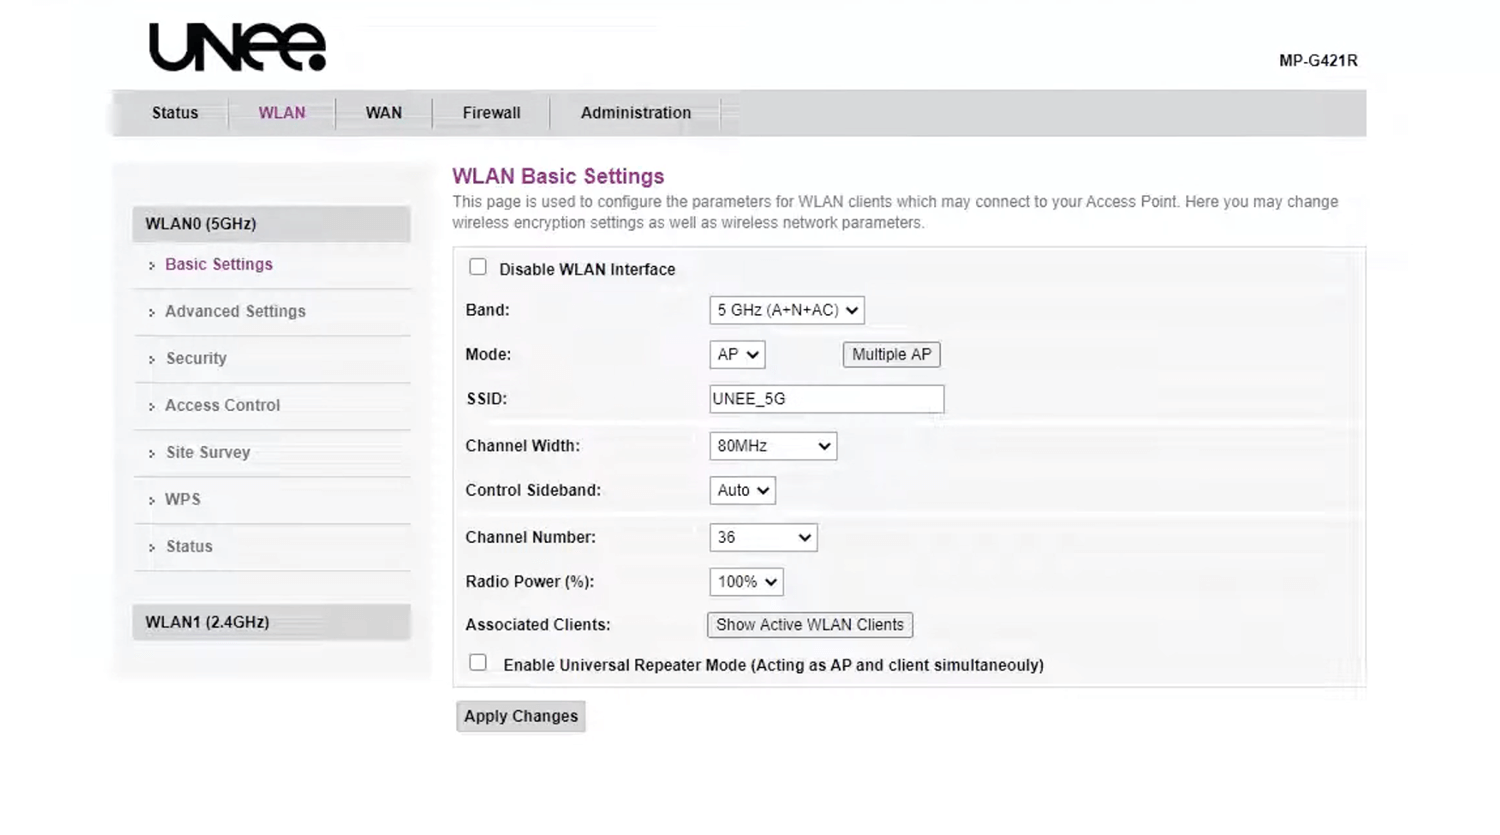Select Site Survey from the sidebar
This screenshot has width=1500, height=835.
[x=208, y=453]
